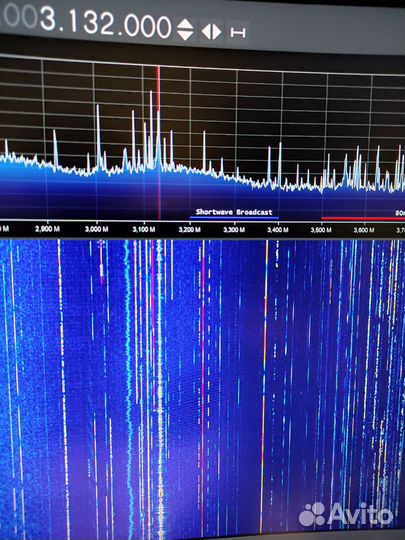The height and width of the screenshot is (540, 405).
Task: Click the red tuning marker in the spectrum
Action: click(158, 143)
